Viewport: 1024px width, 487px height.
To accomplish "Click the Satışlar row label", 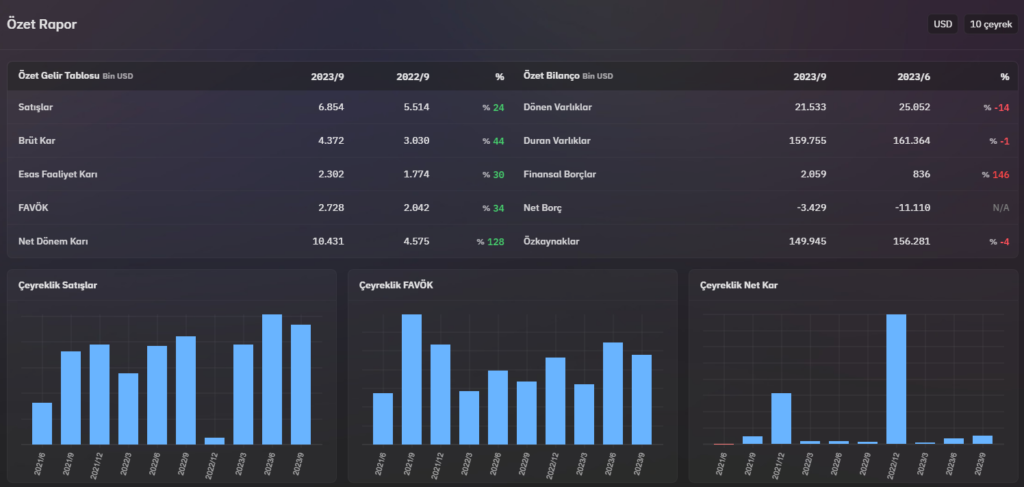I will pos(35,107).
